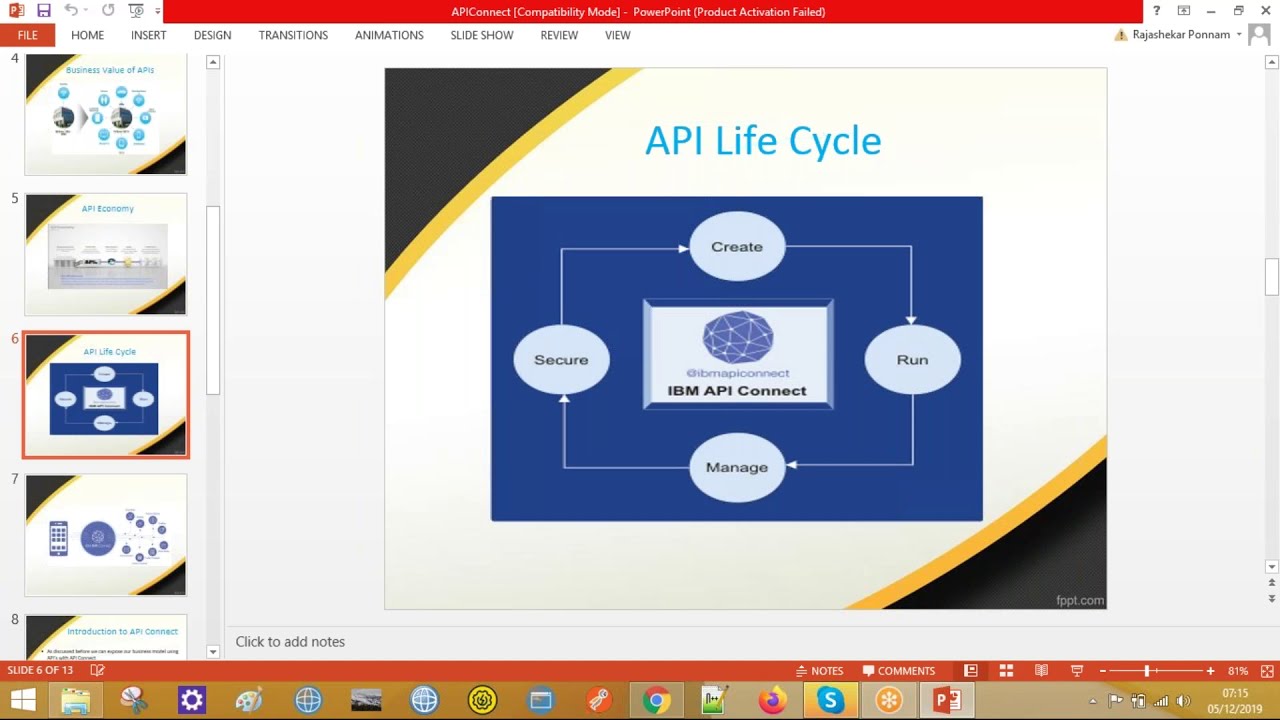Click the Ribbon Display Options icon

(x=1184, y=11)
